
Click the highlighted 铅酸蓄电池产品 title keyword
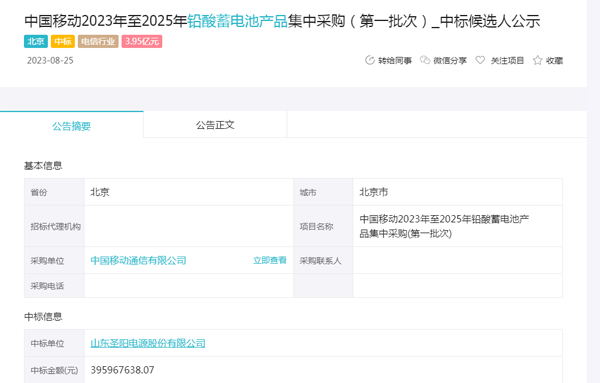tap(237, 21)
